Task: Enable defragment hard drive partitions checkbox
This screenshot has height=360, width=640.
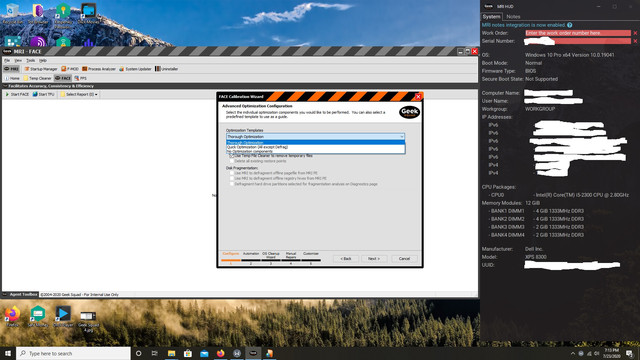Action: (231, 184)
